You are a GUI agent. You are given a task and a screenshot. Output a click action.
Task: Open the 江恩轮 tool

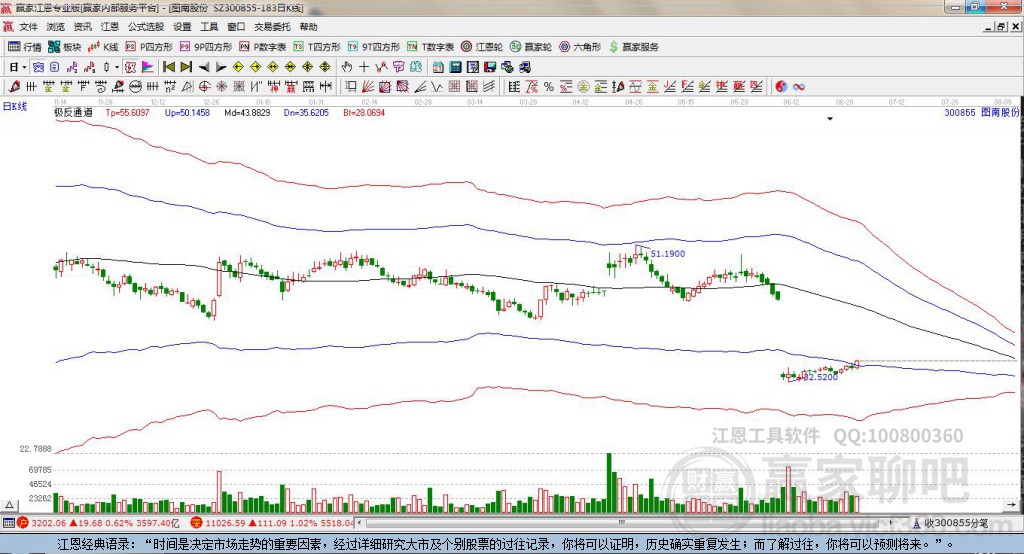click(x=482, y=47)
